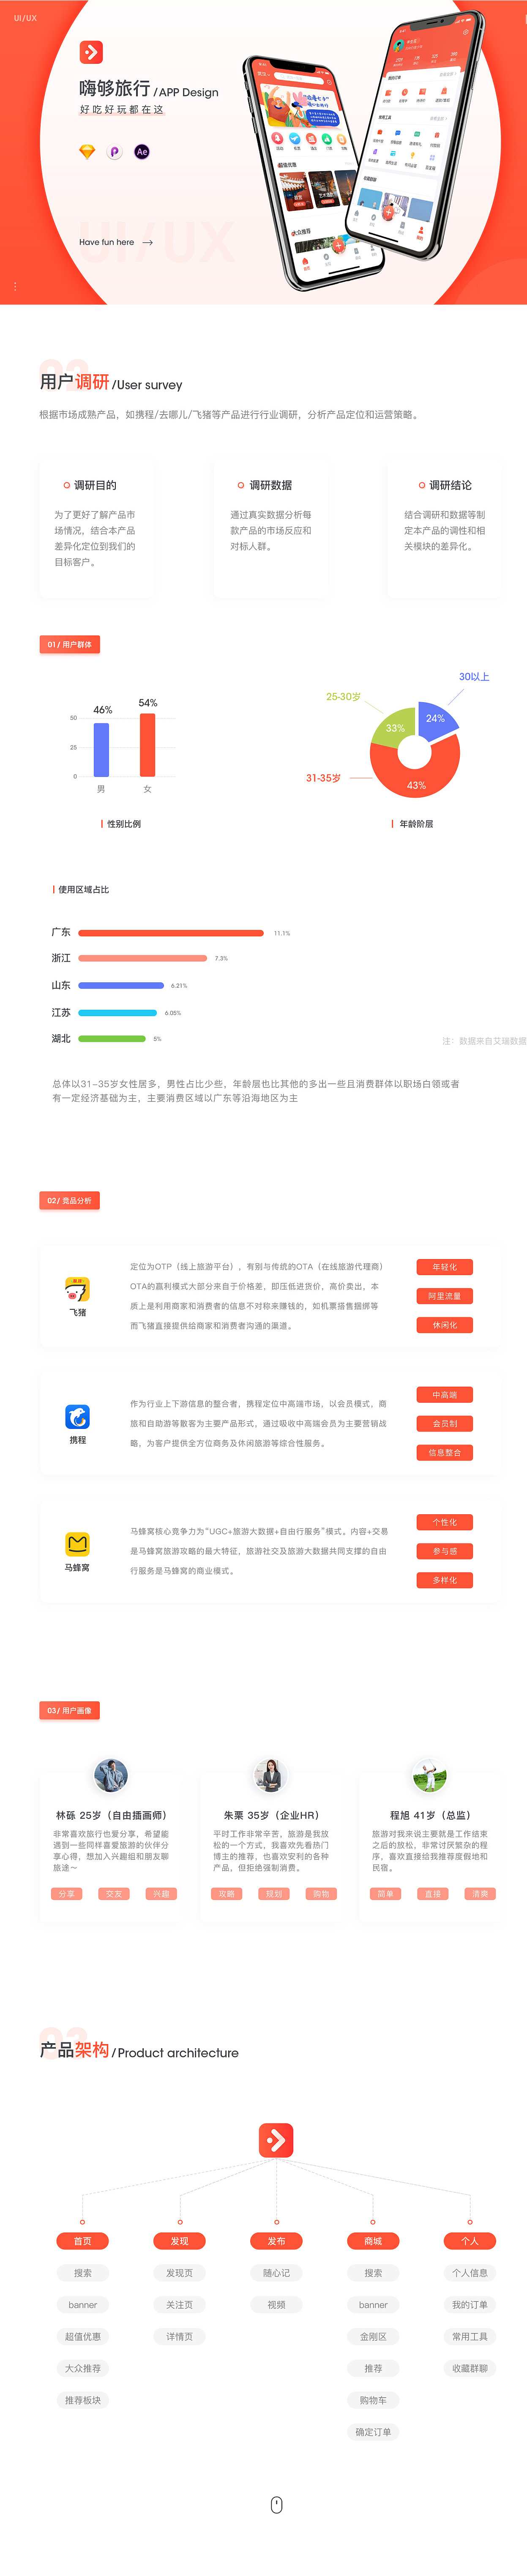This screenshot has width=527, height=2576.
Task: Click 金刚区 under 商城
Action: pyautogui.click(x=373, y=2336)
